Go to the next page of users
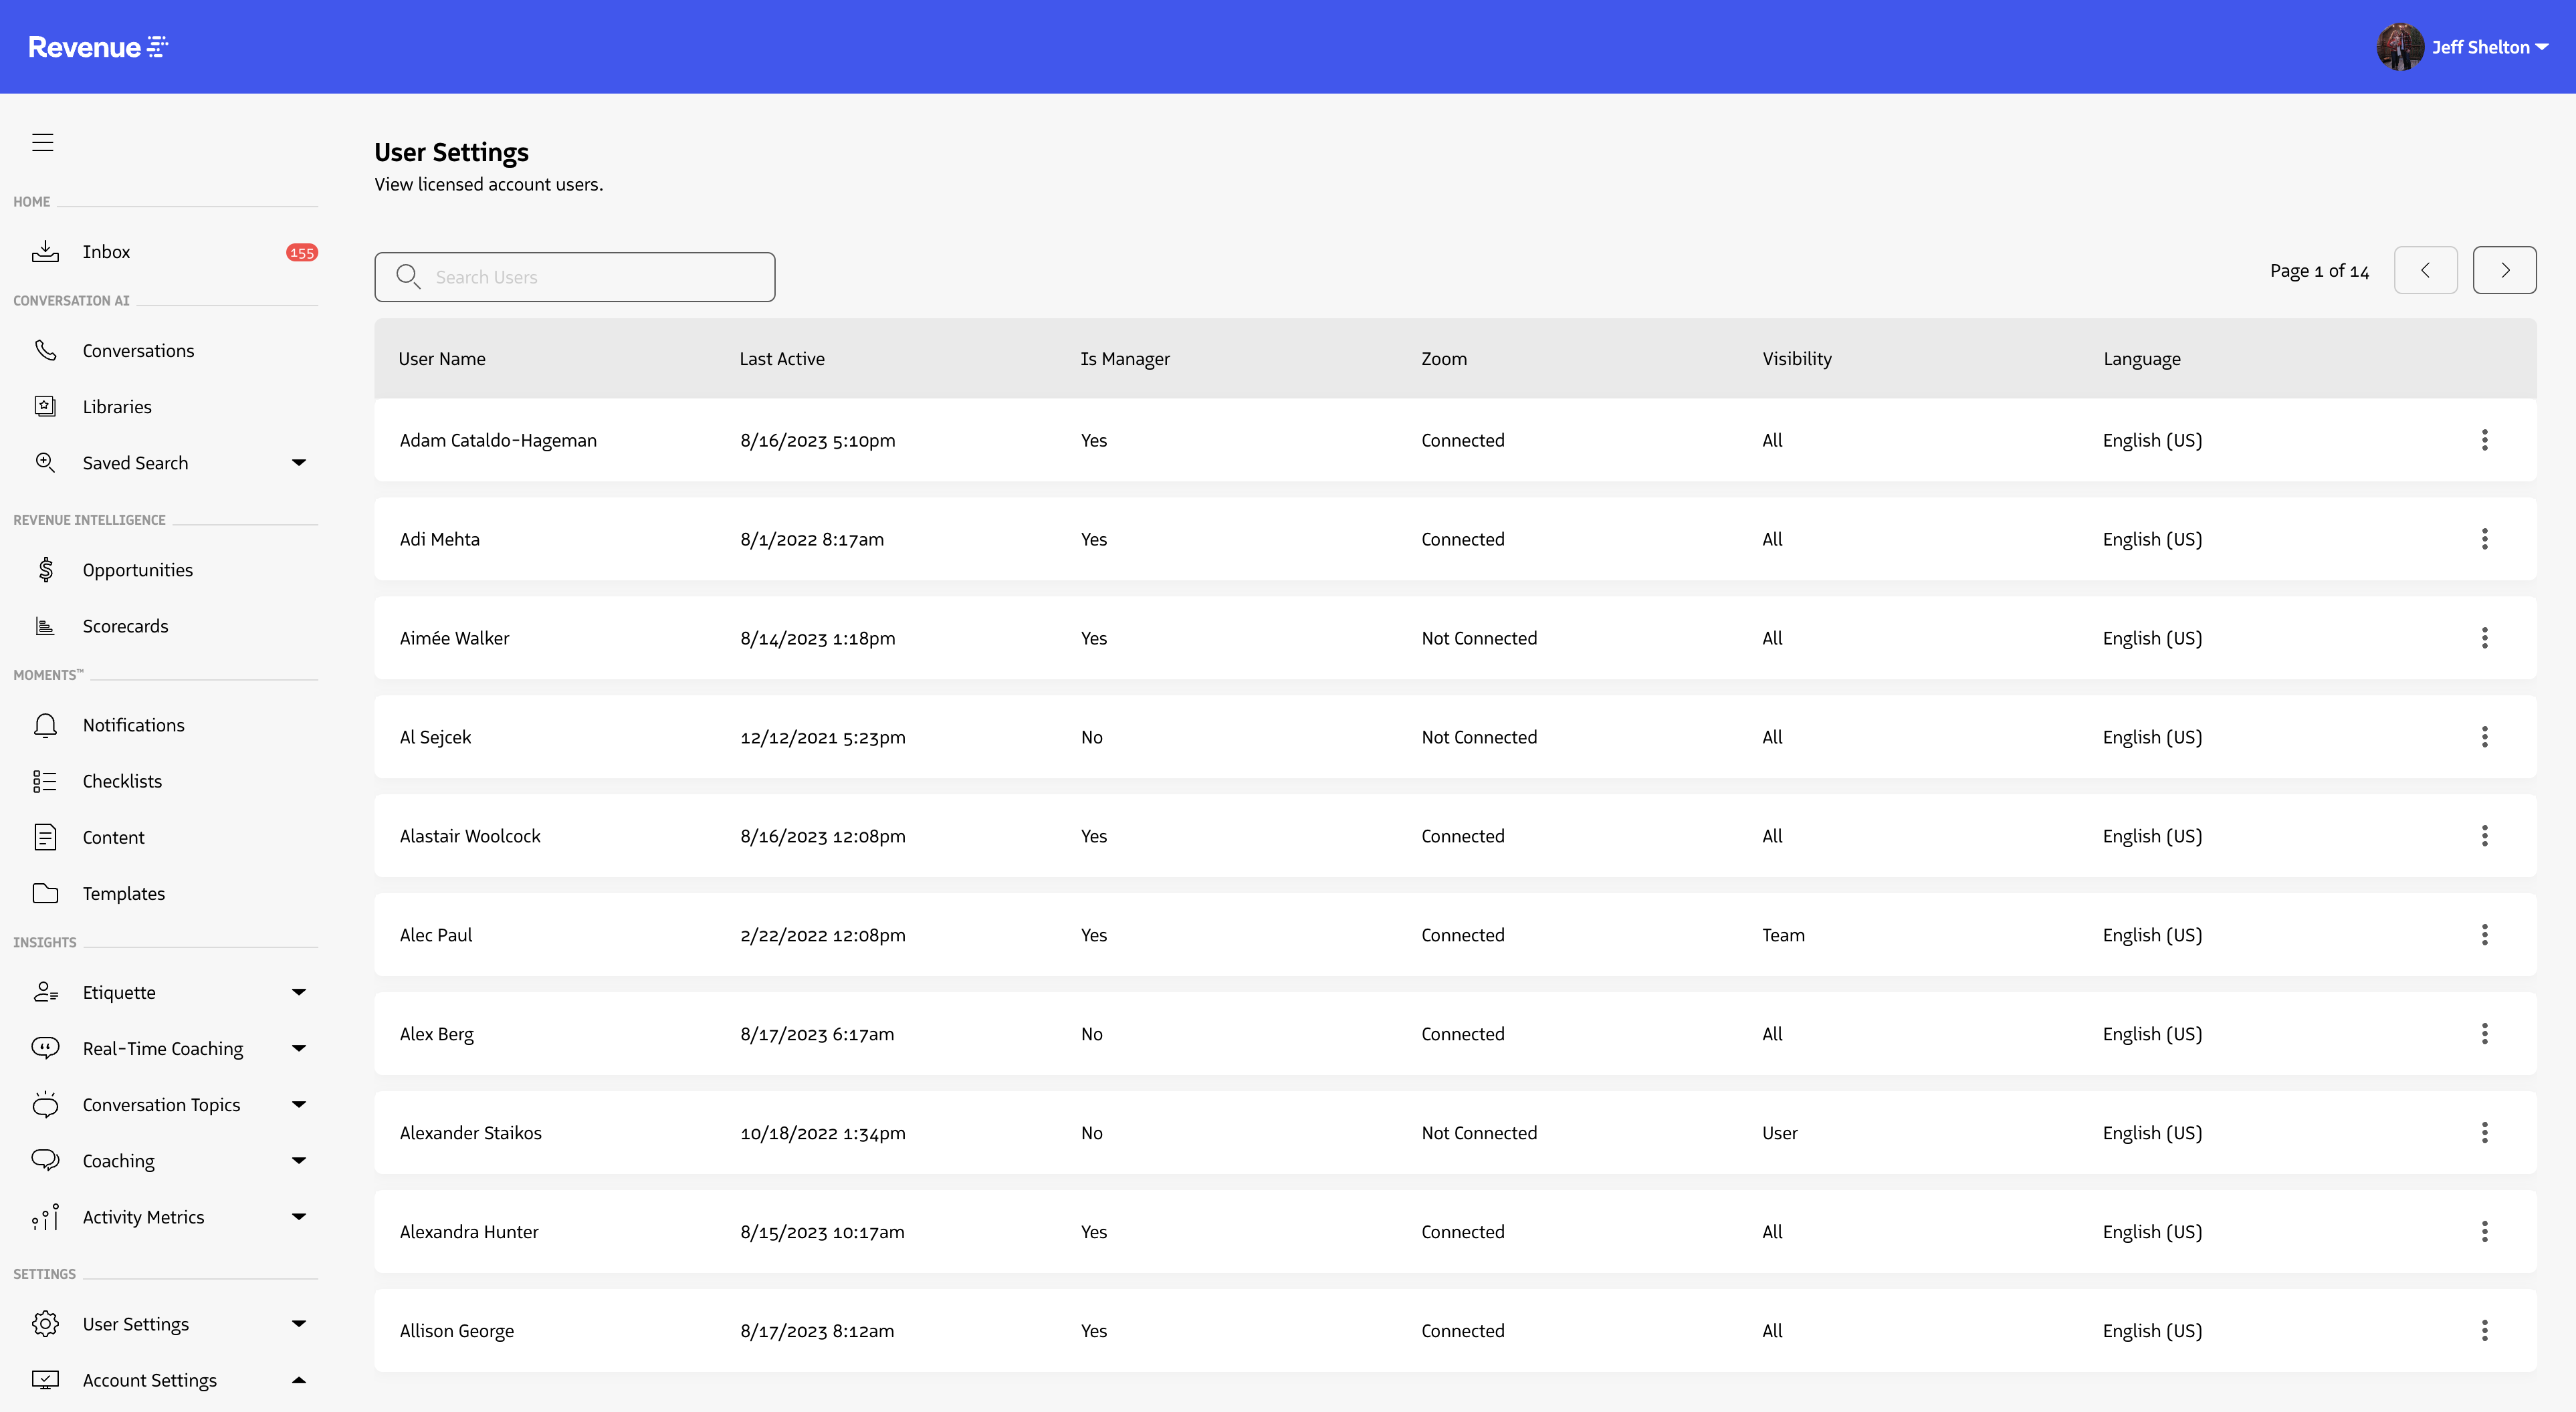The width and height of the screenshot is (2576, 1412). tap(2504, 270)
